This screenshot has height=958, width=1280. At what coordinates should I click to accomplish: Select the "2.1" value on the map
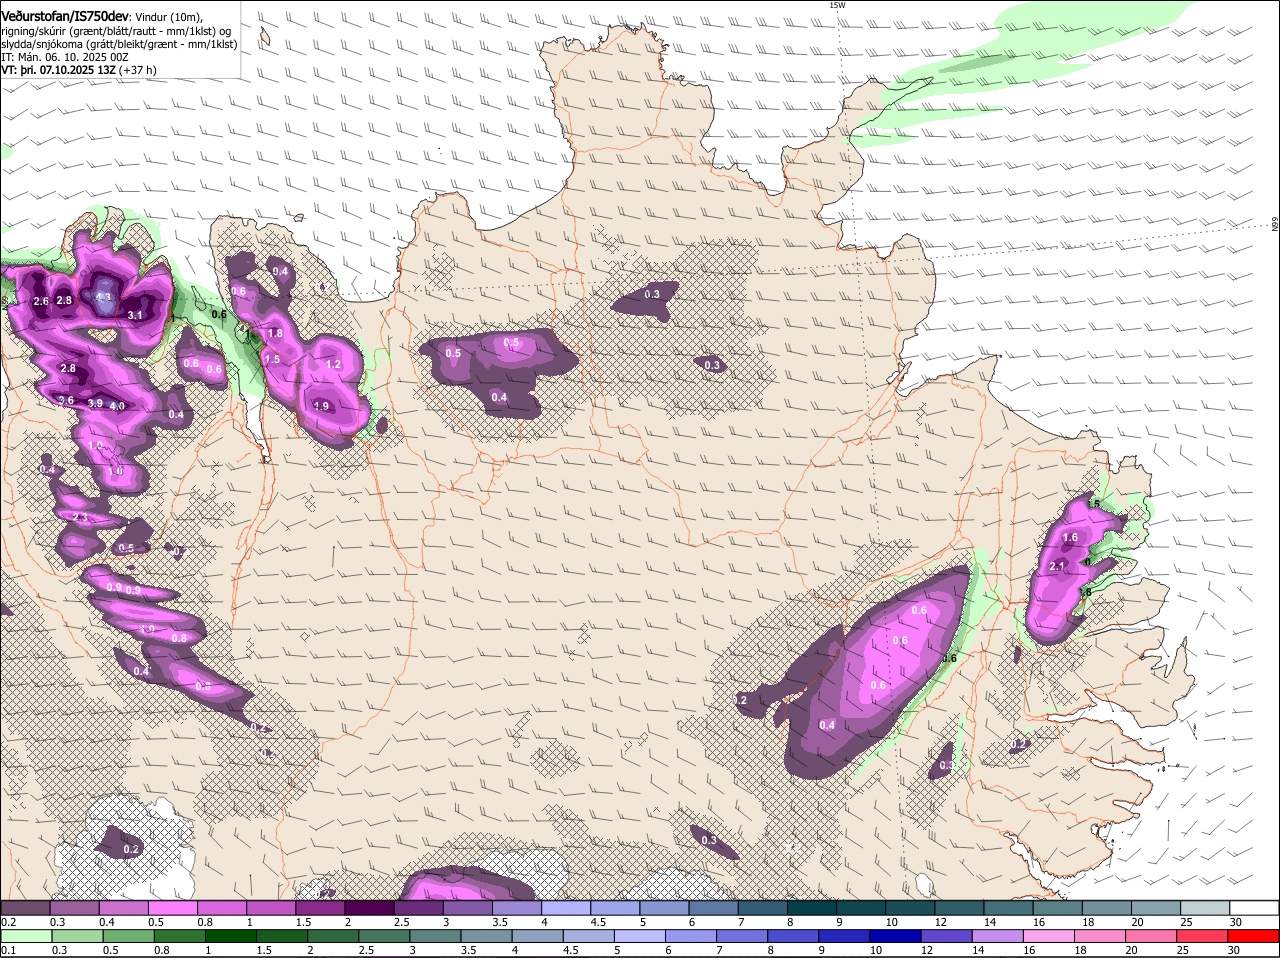coord(1058,567)
